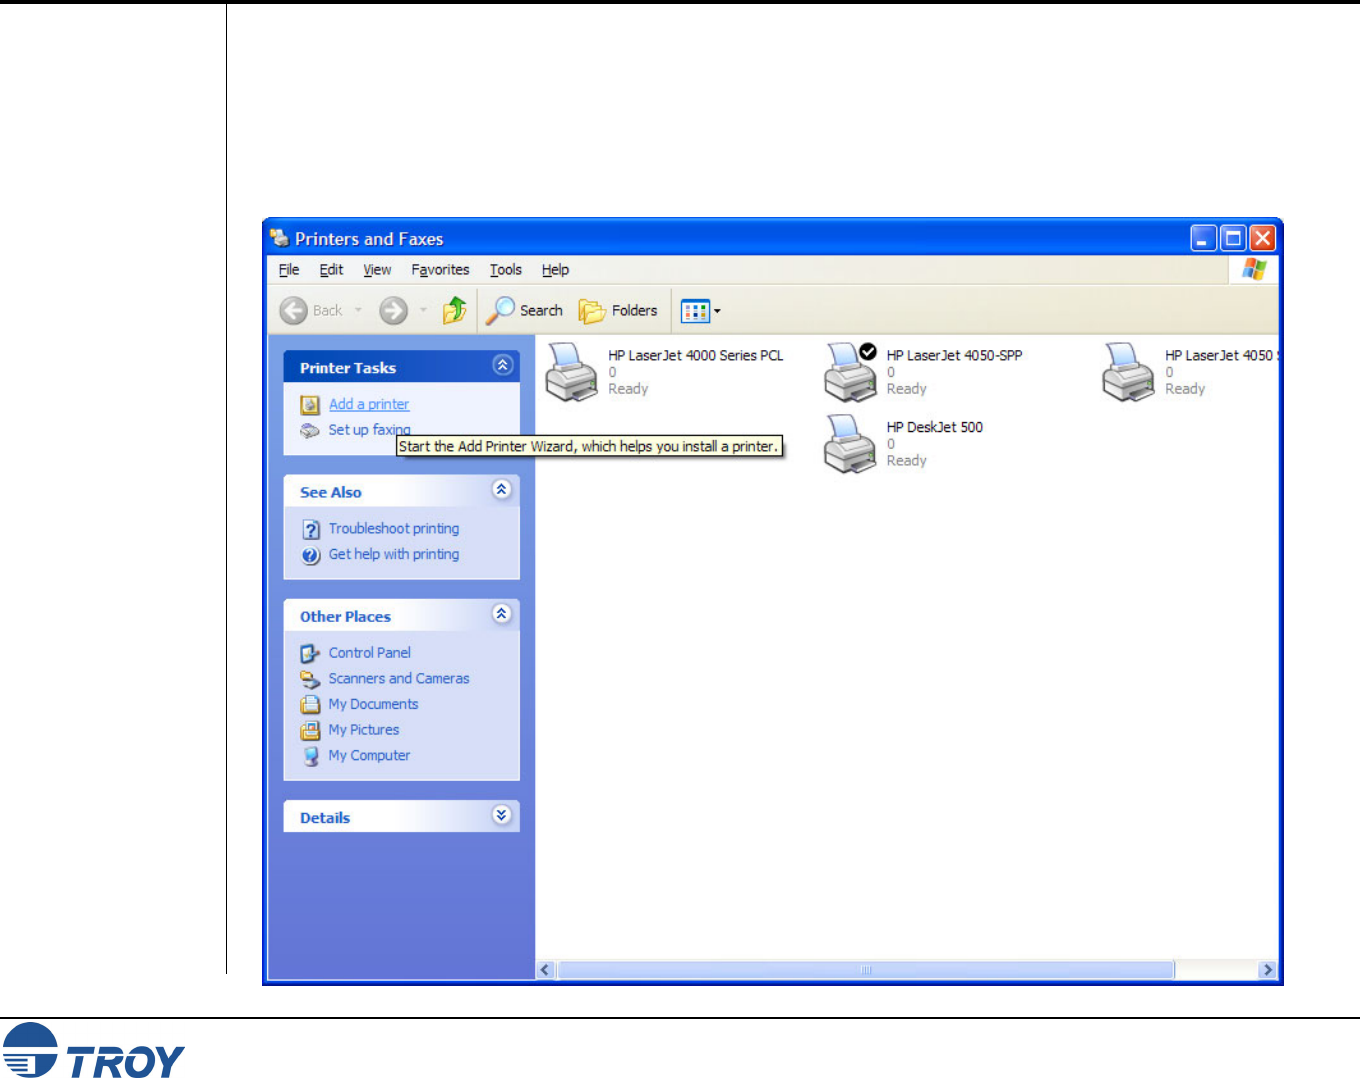Select the HP LaserJet 4050-SPP printer icon
The image size is (1360, 1078).
850,372
